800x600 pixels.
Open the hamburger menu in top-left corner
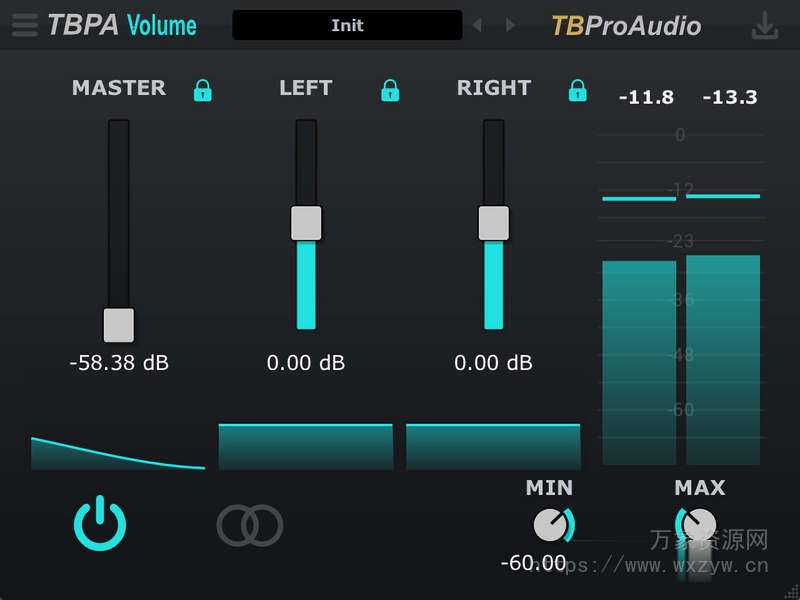click(24, 25)
